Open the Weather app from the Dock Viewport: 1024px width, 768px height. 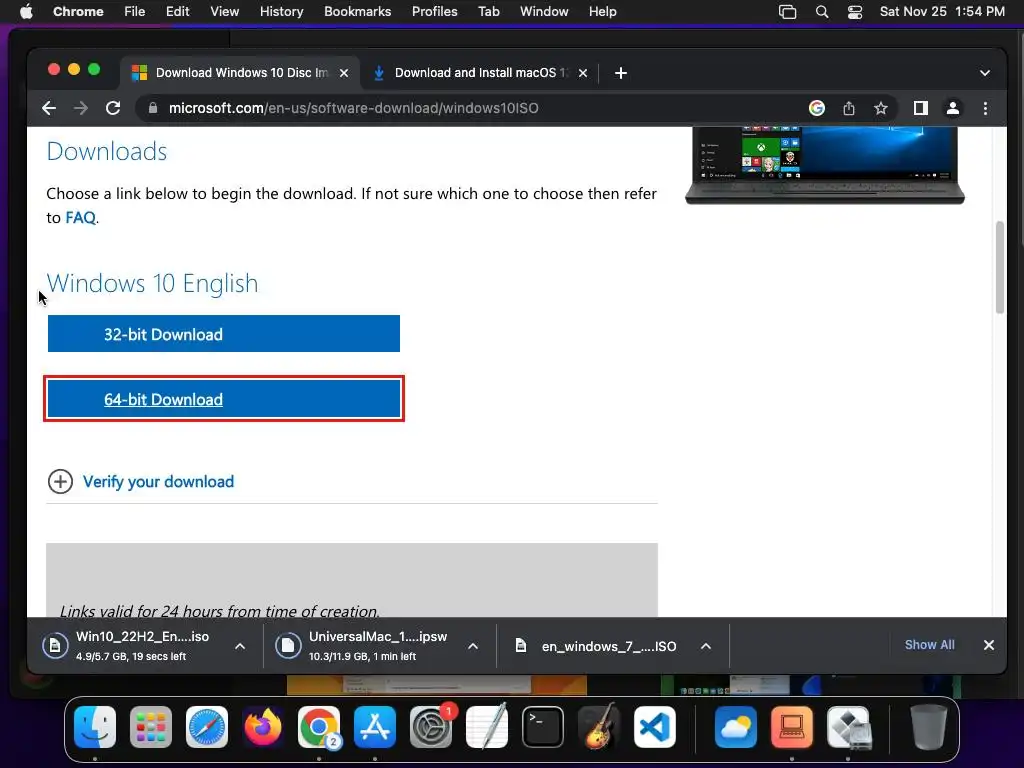(x=736, y=727)
